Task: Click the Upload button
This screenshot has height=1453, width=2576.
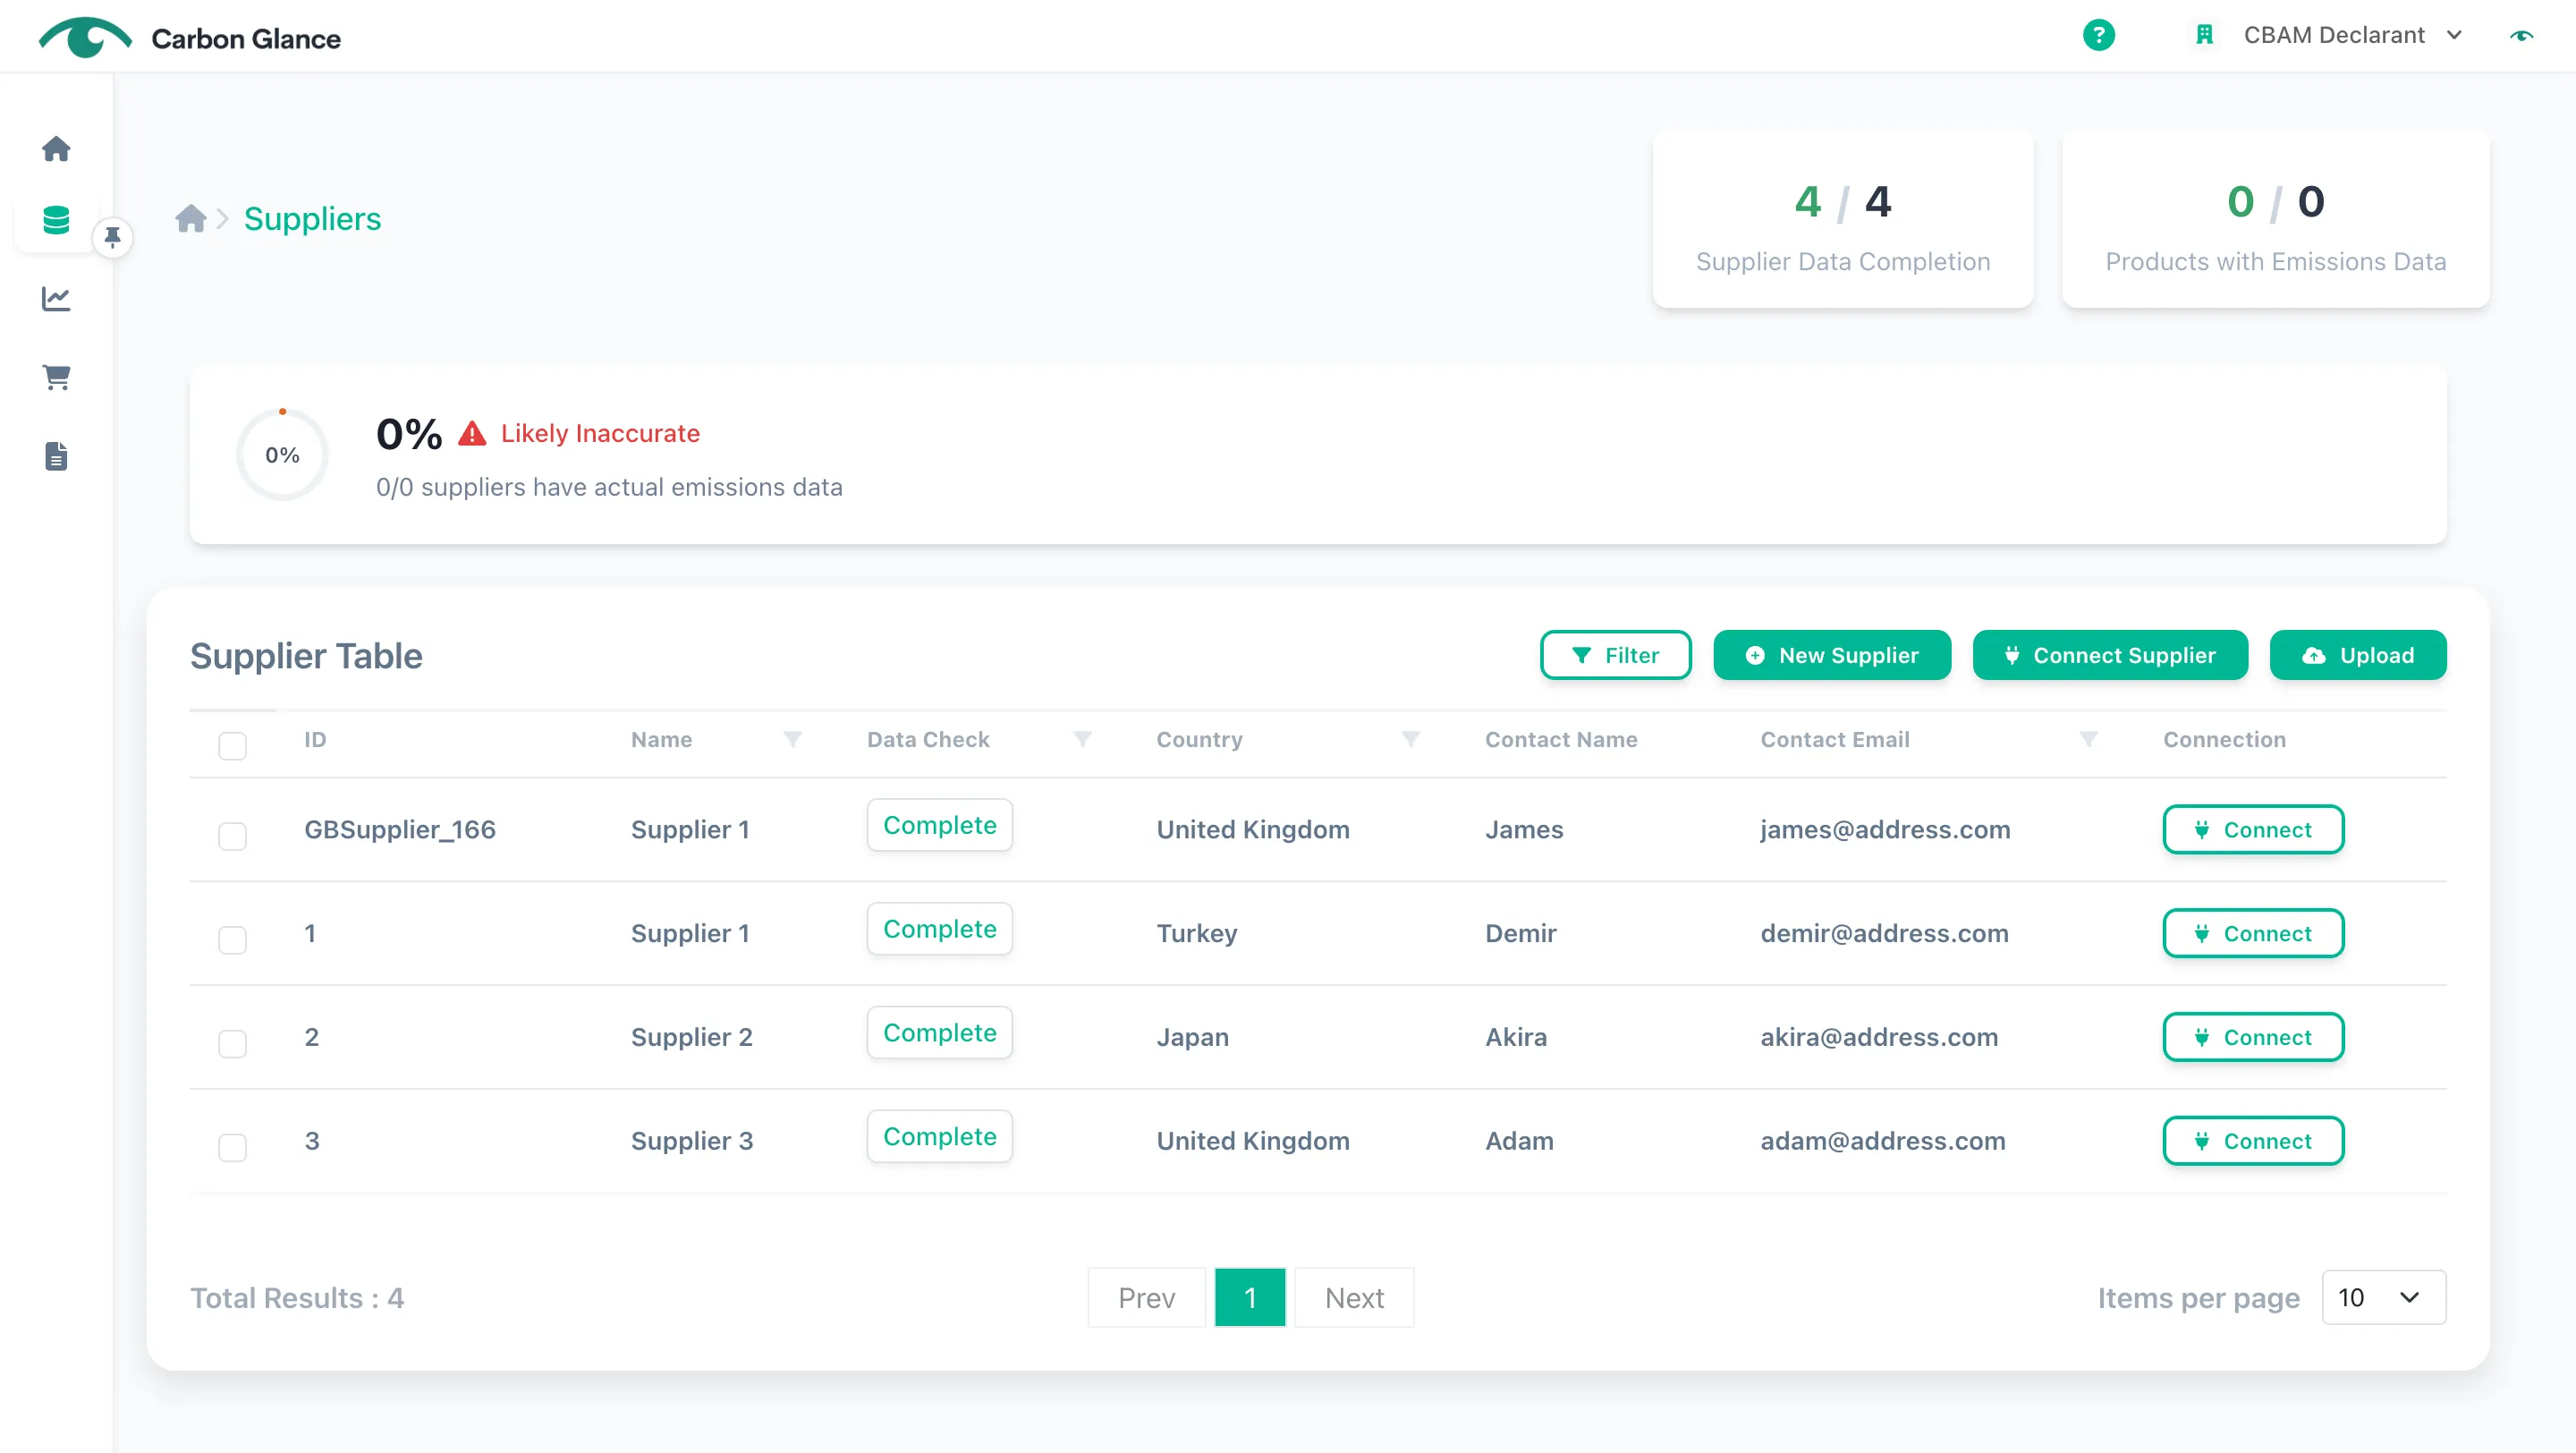Action: tap(2358, 655)
